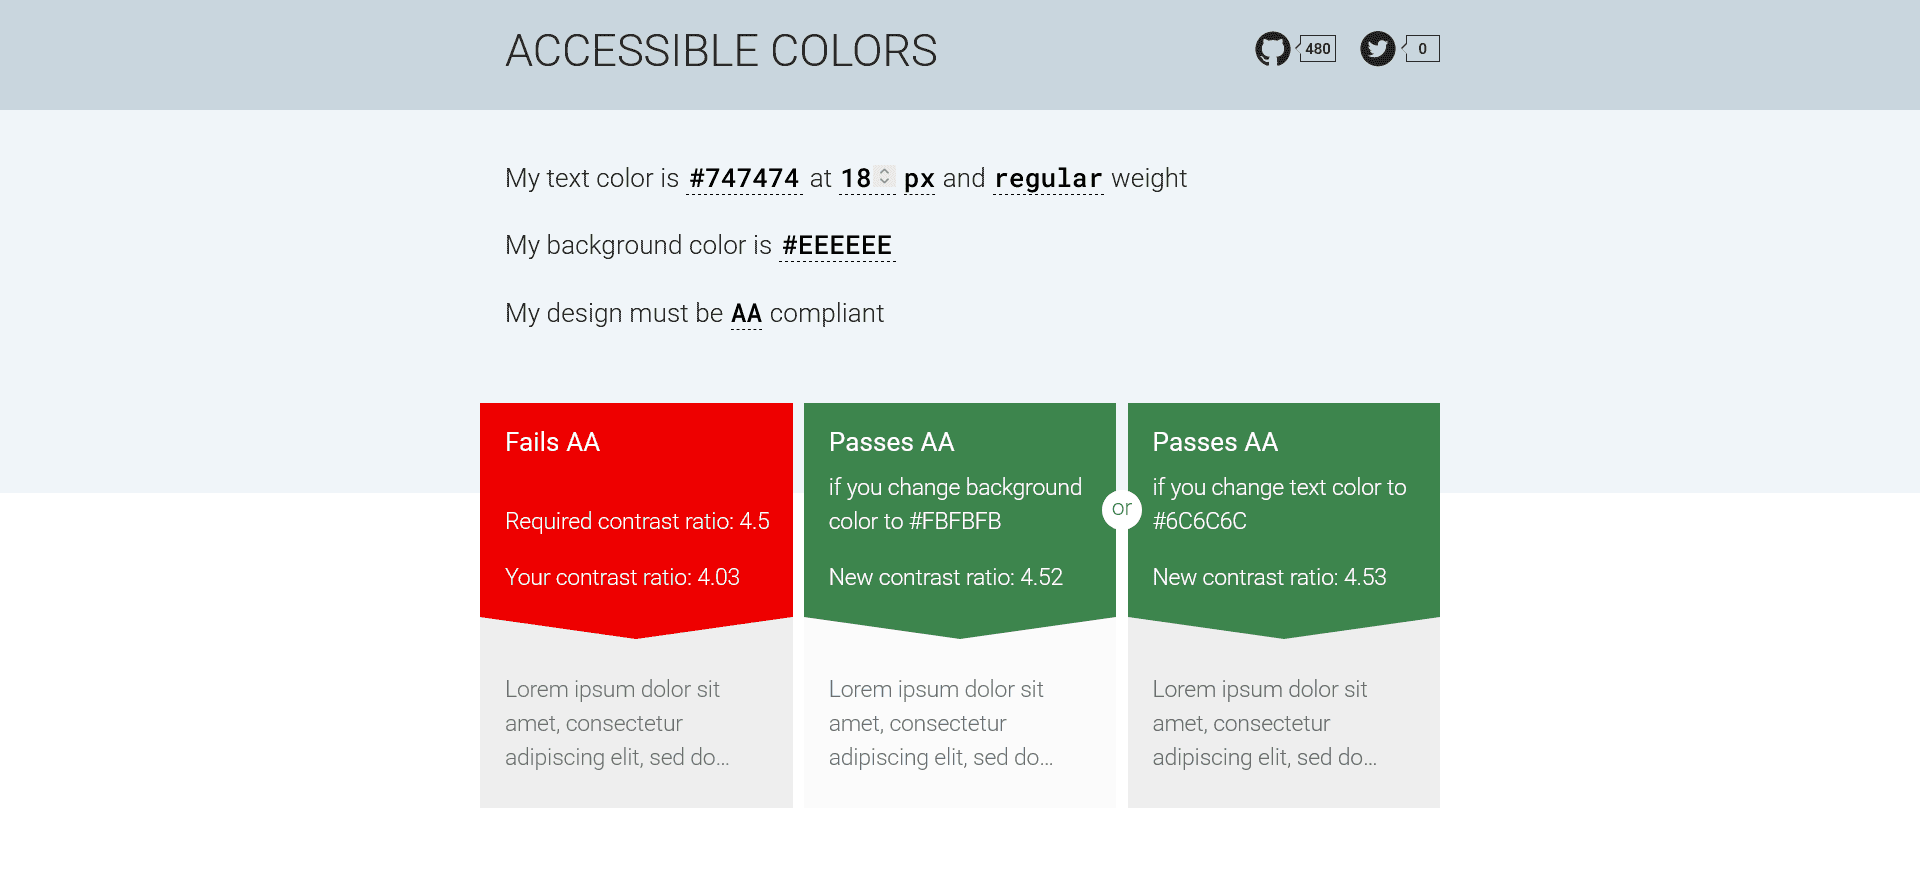
Task: Open the AA compliance level dropdown
Action: tap(745, 313)
